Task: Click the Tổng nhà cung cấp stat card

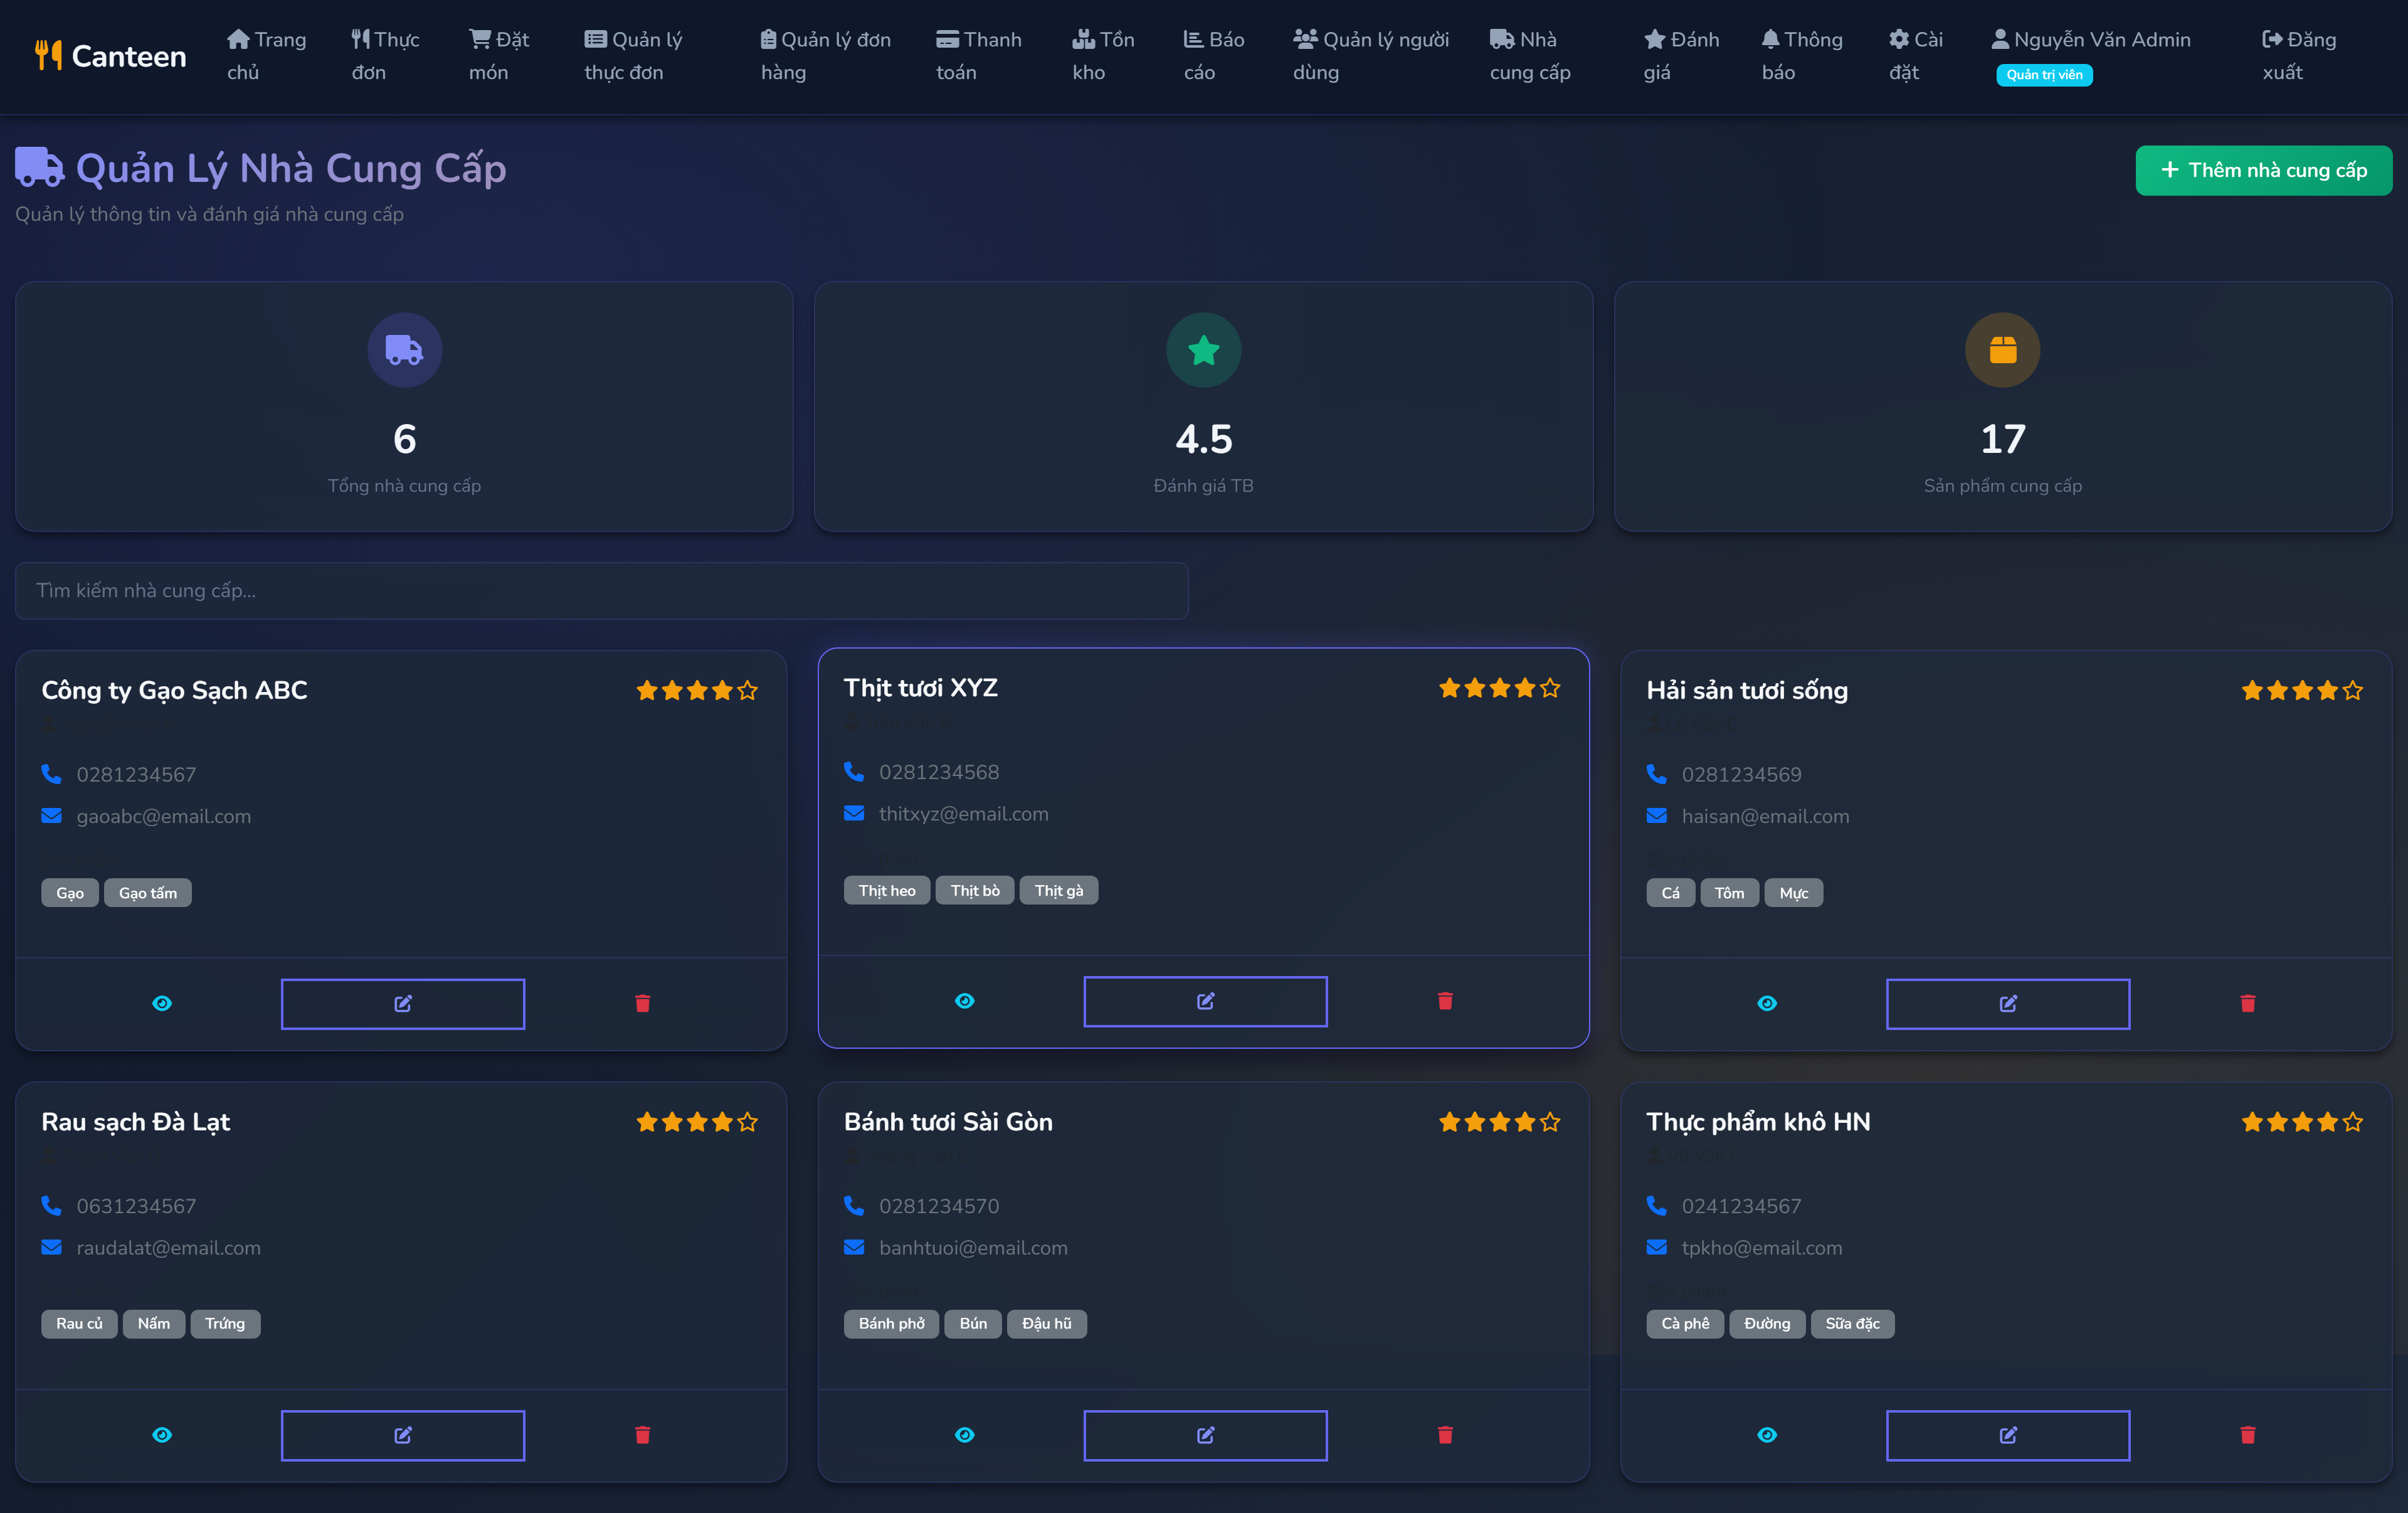Action: click(404, 407)
